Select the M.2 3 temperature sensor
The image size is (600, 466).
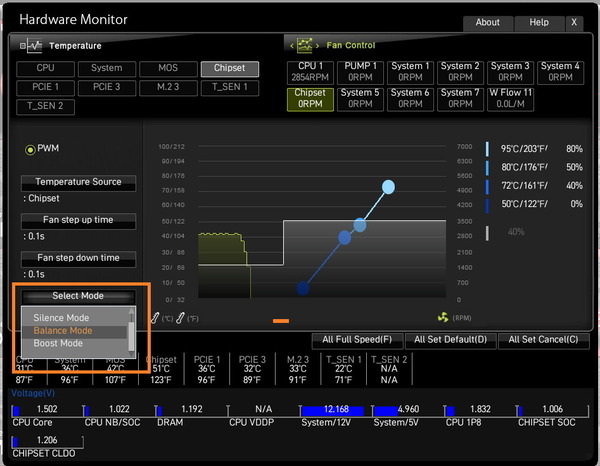(168, 88)
